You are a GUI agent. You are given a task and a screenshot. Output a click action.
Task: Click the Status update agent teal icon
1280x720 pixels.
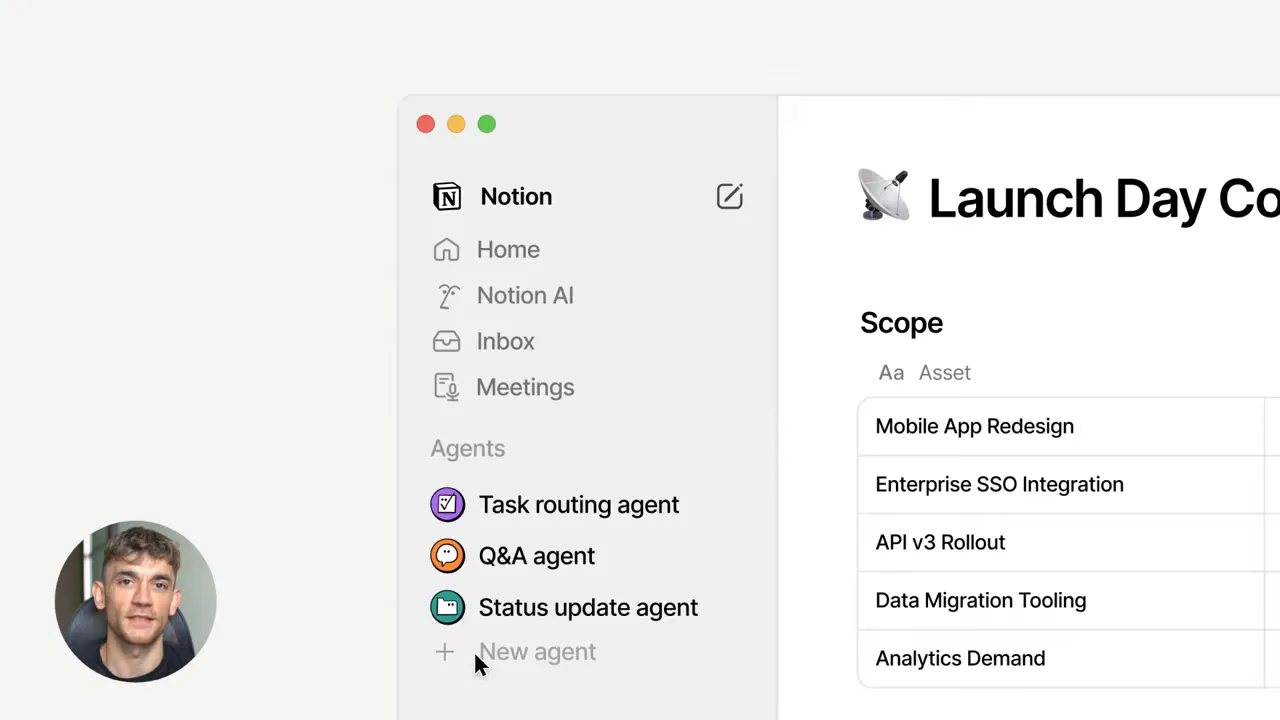(447, 607)
